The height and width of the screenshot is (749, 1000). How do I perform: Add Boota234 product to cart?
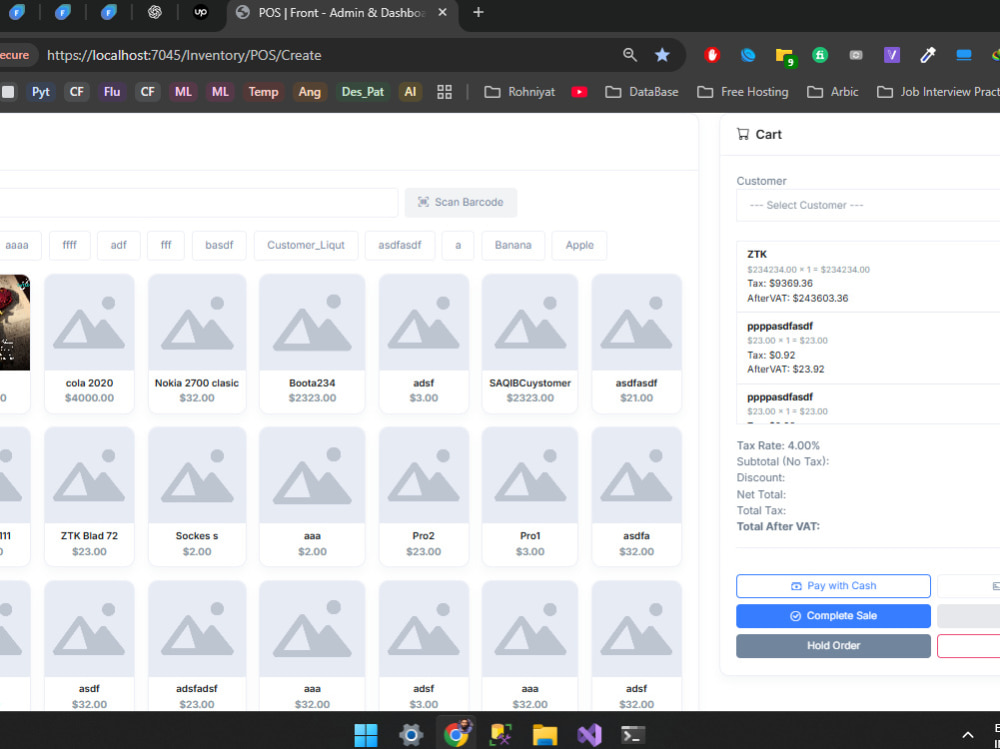pos(312,343)
